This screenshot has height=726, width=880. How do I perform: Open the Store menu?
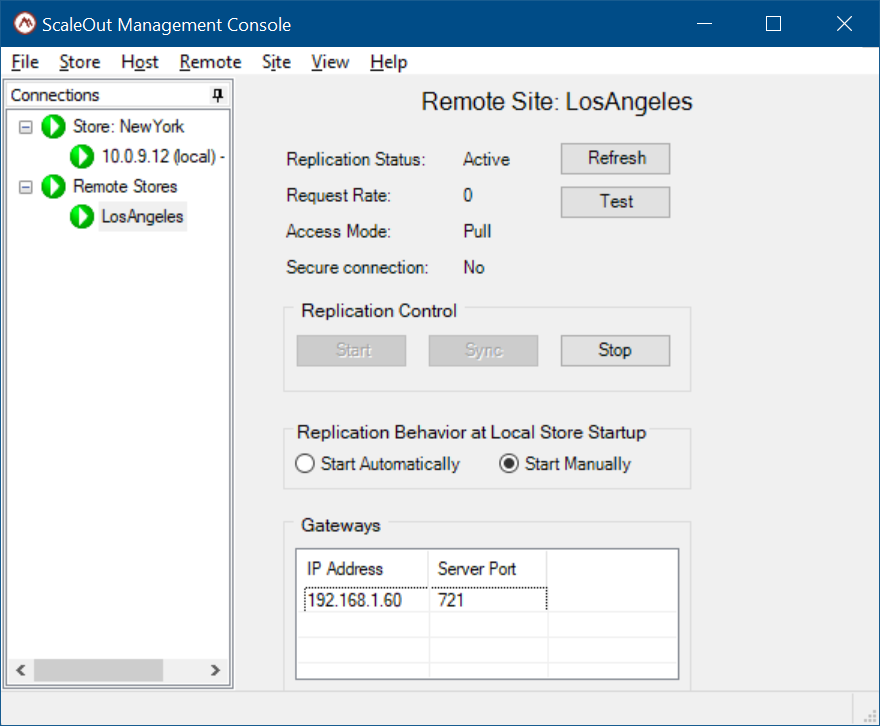[80, 62]
